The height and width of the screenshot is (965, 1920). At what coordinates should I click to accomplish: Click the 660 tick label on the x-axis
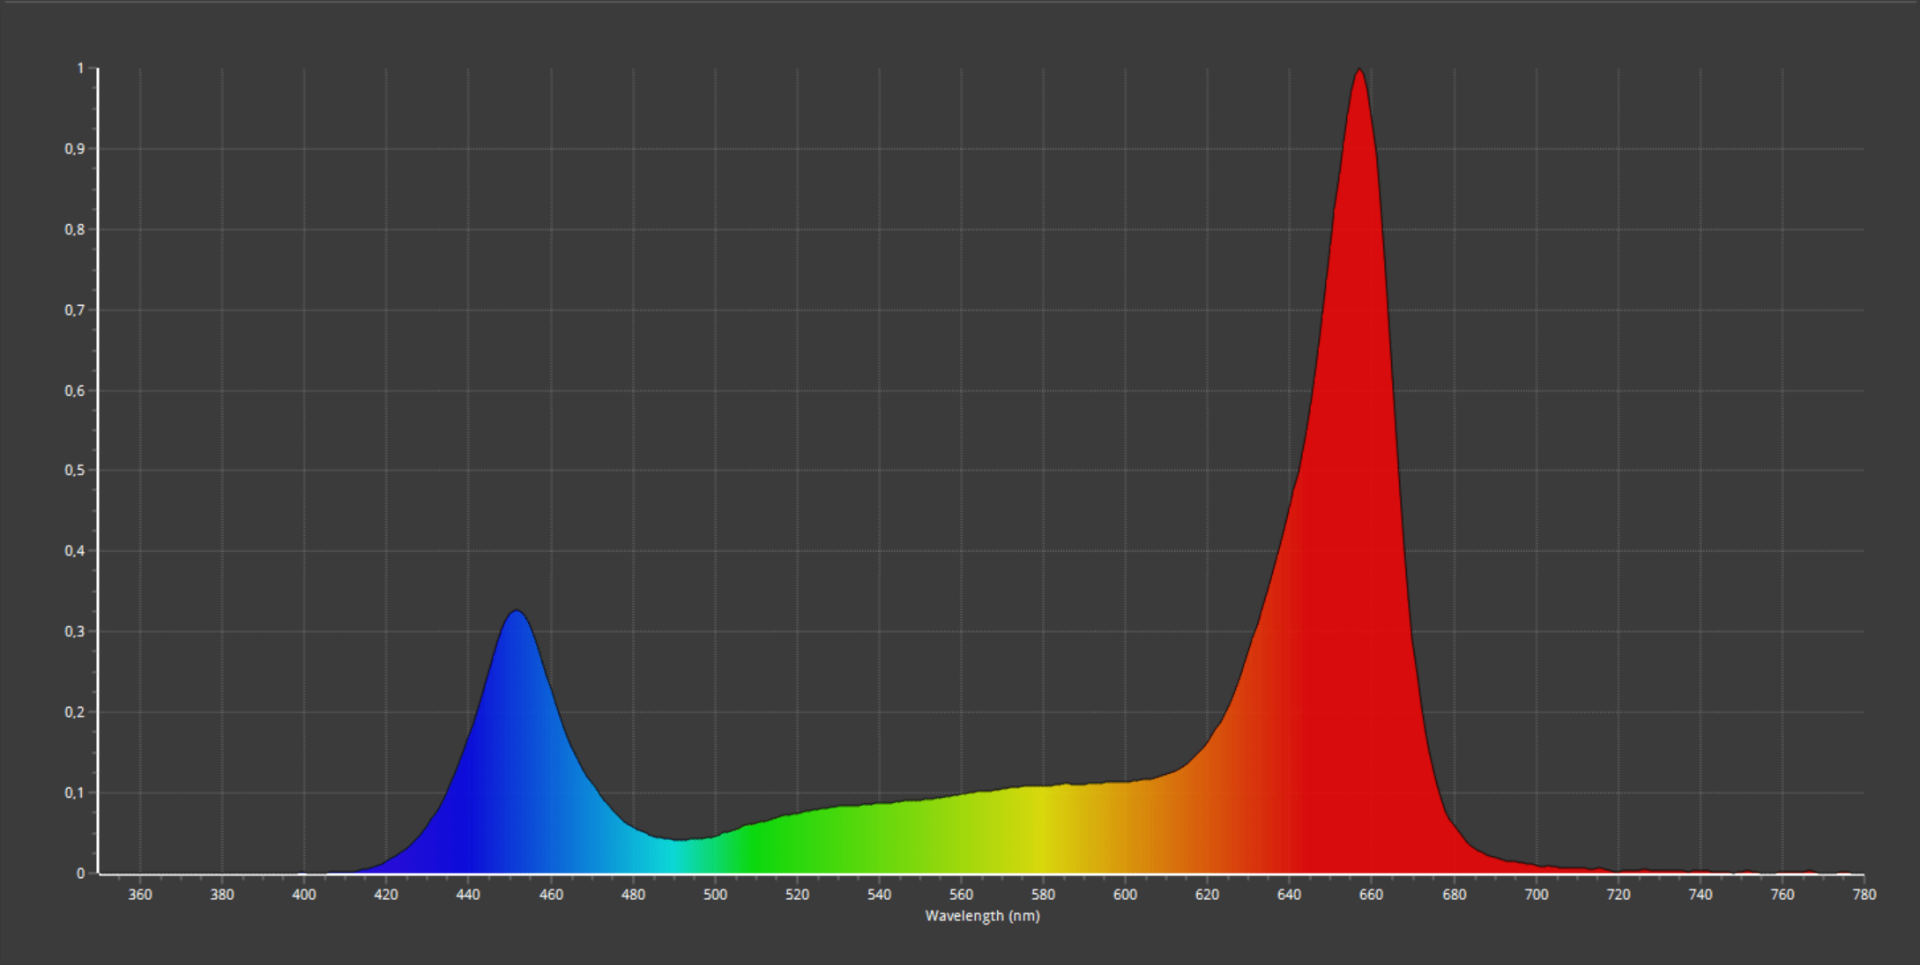[1371, 895]
